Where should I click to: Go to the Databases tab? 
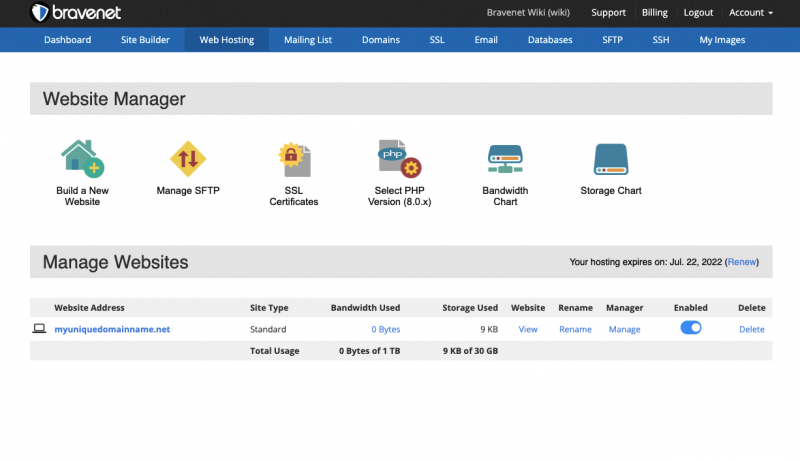(550, 40)
